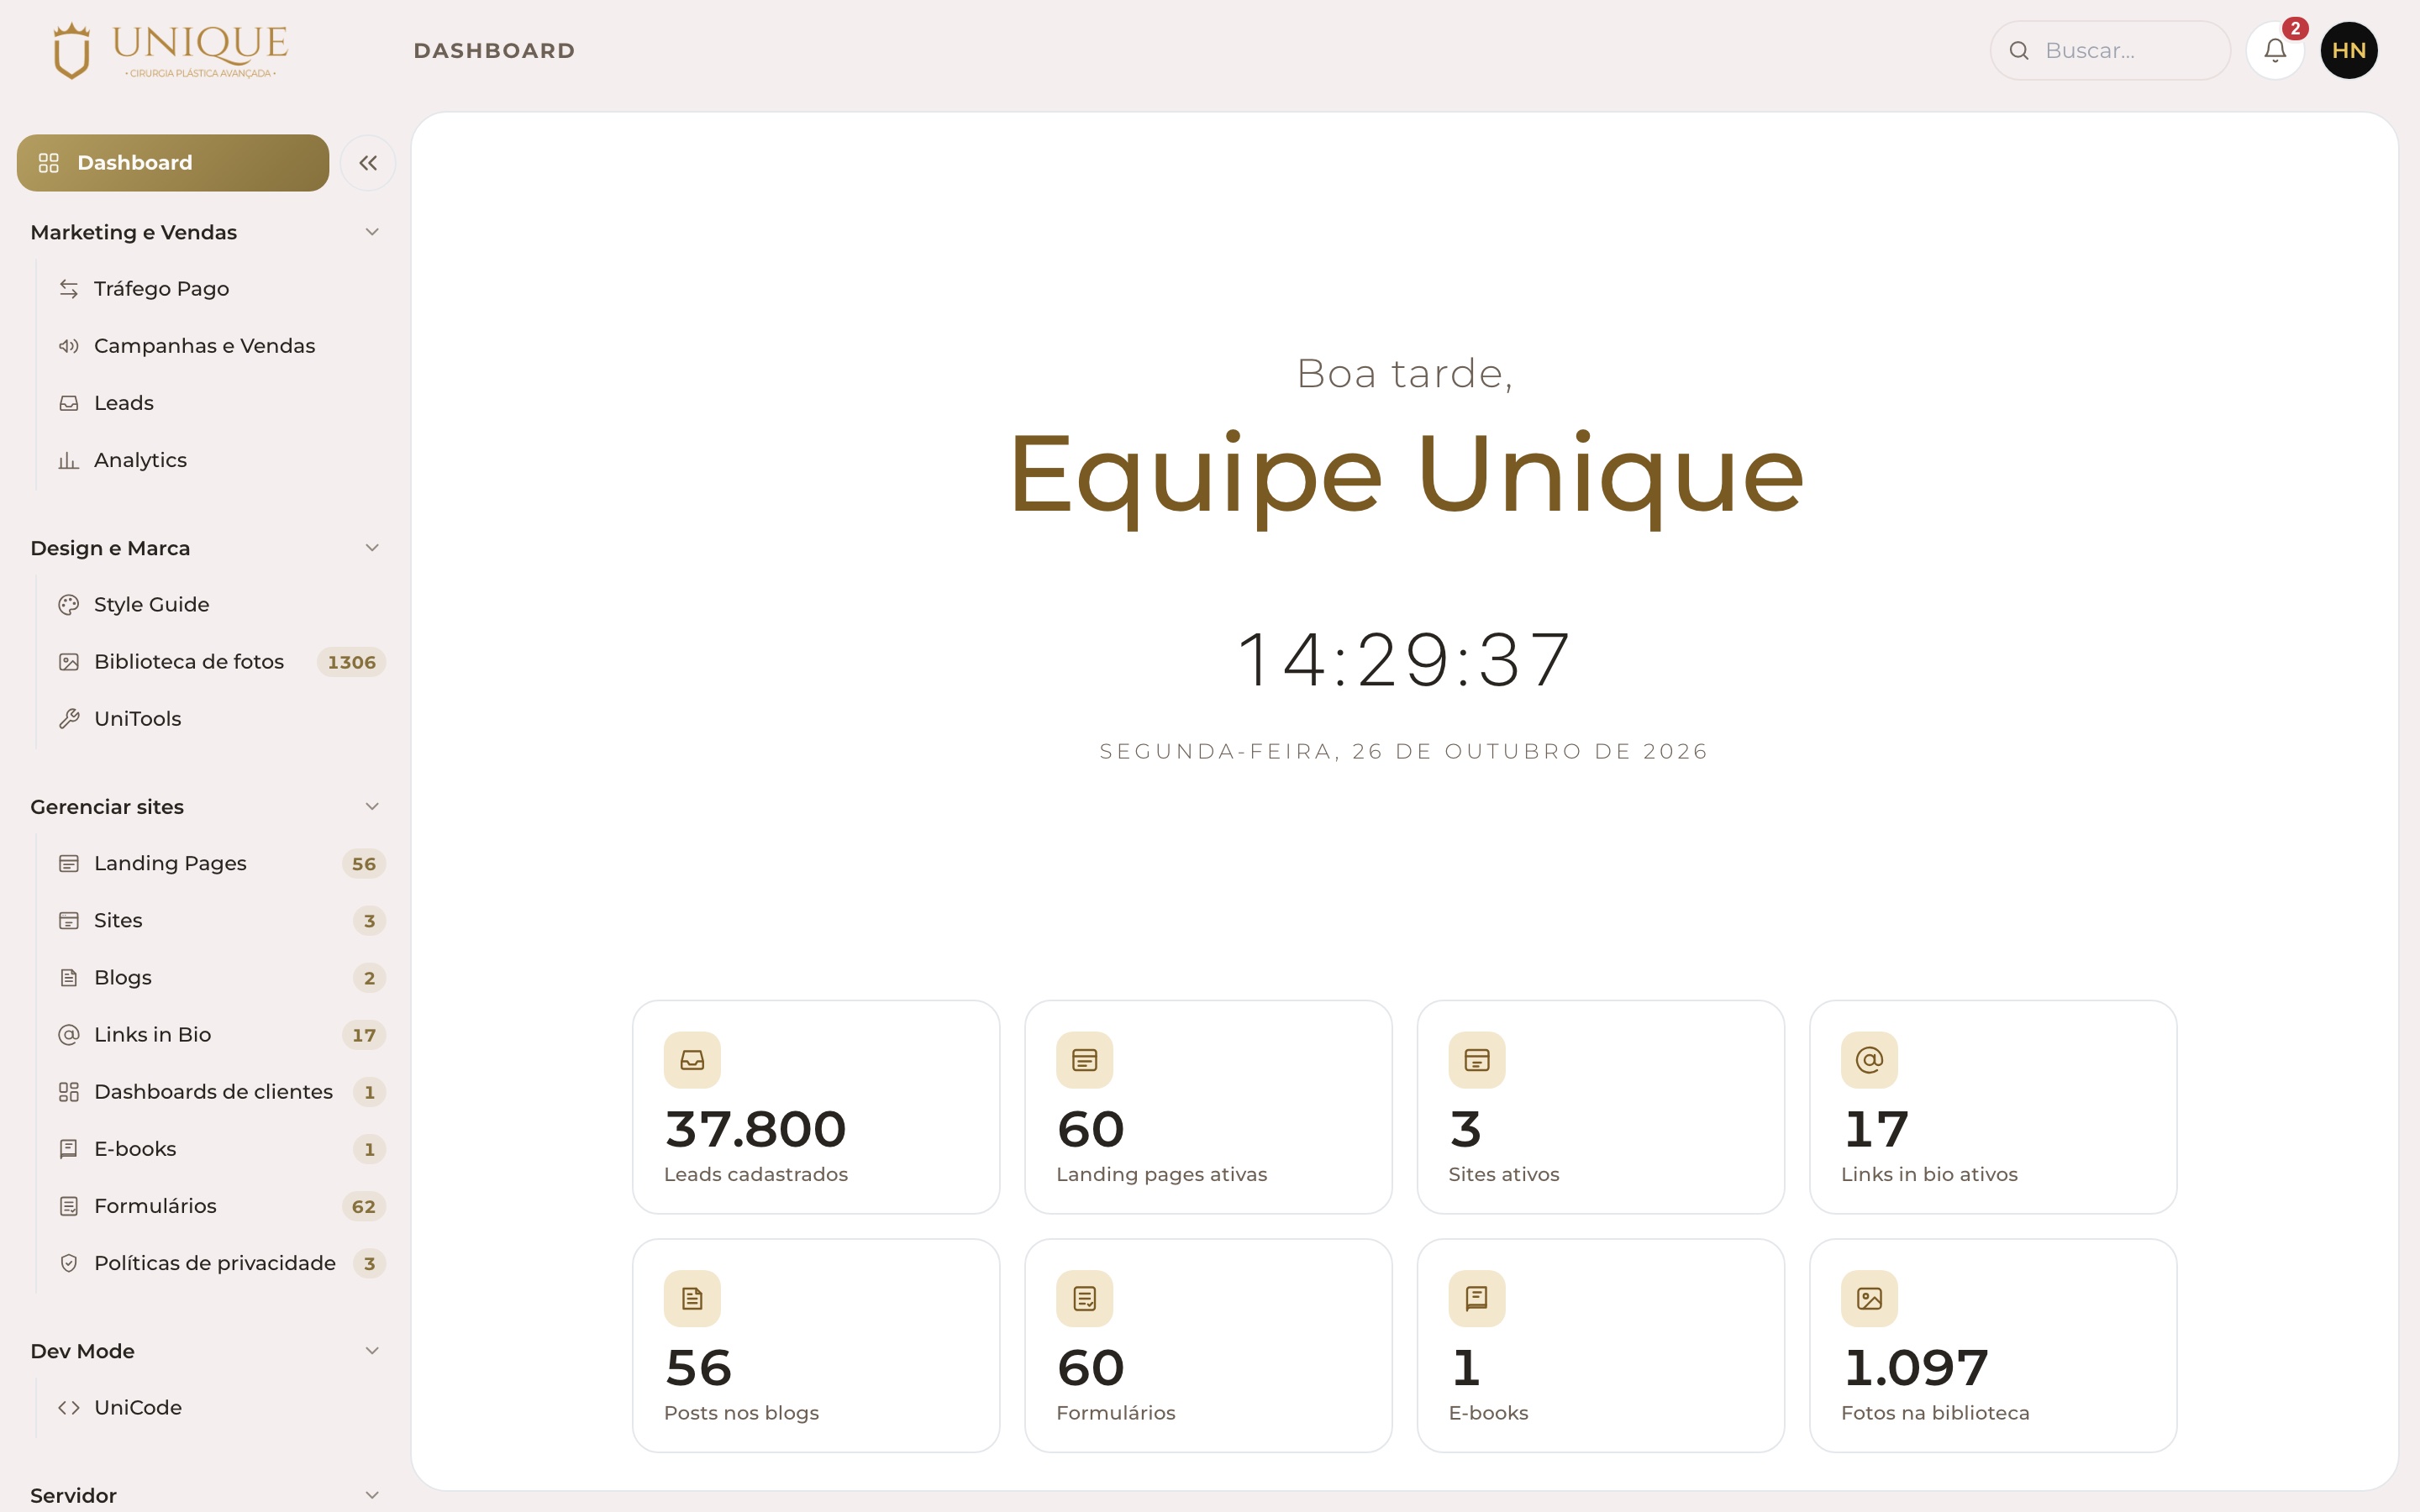Click the Analytics bar chart icon
The image size is (2420, 1512).
click(68, 460)
